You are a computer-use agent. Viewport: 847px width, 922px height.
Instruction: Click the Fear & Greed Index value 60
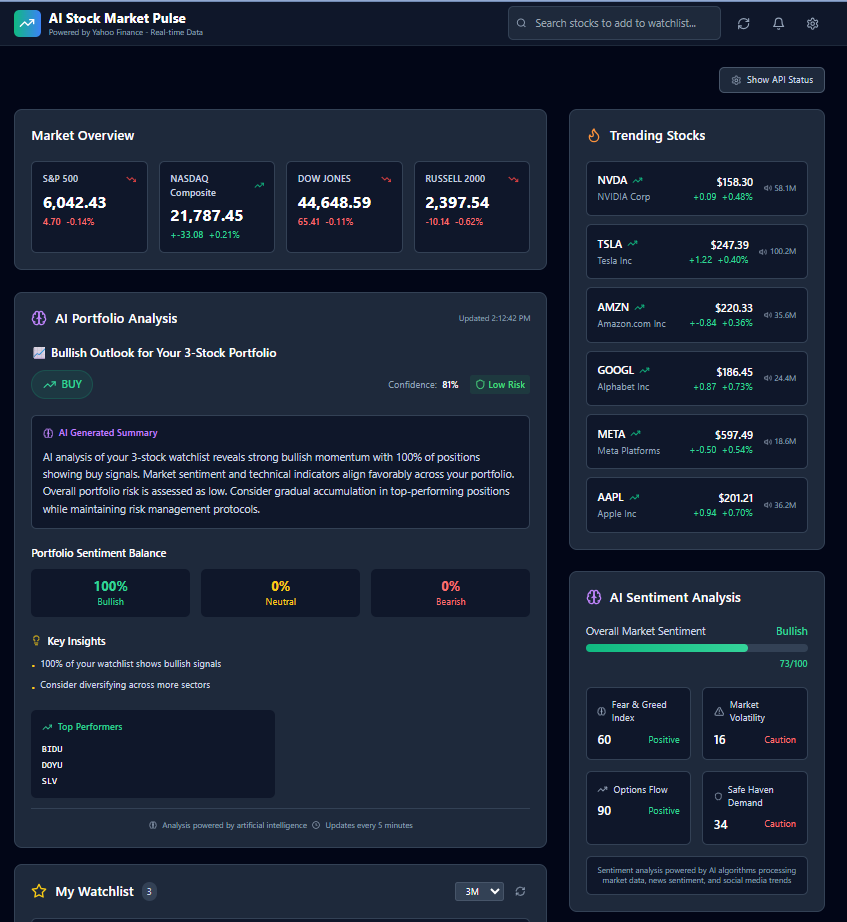[604, 740]
